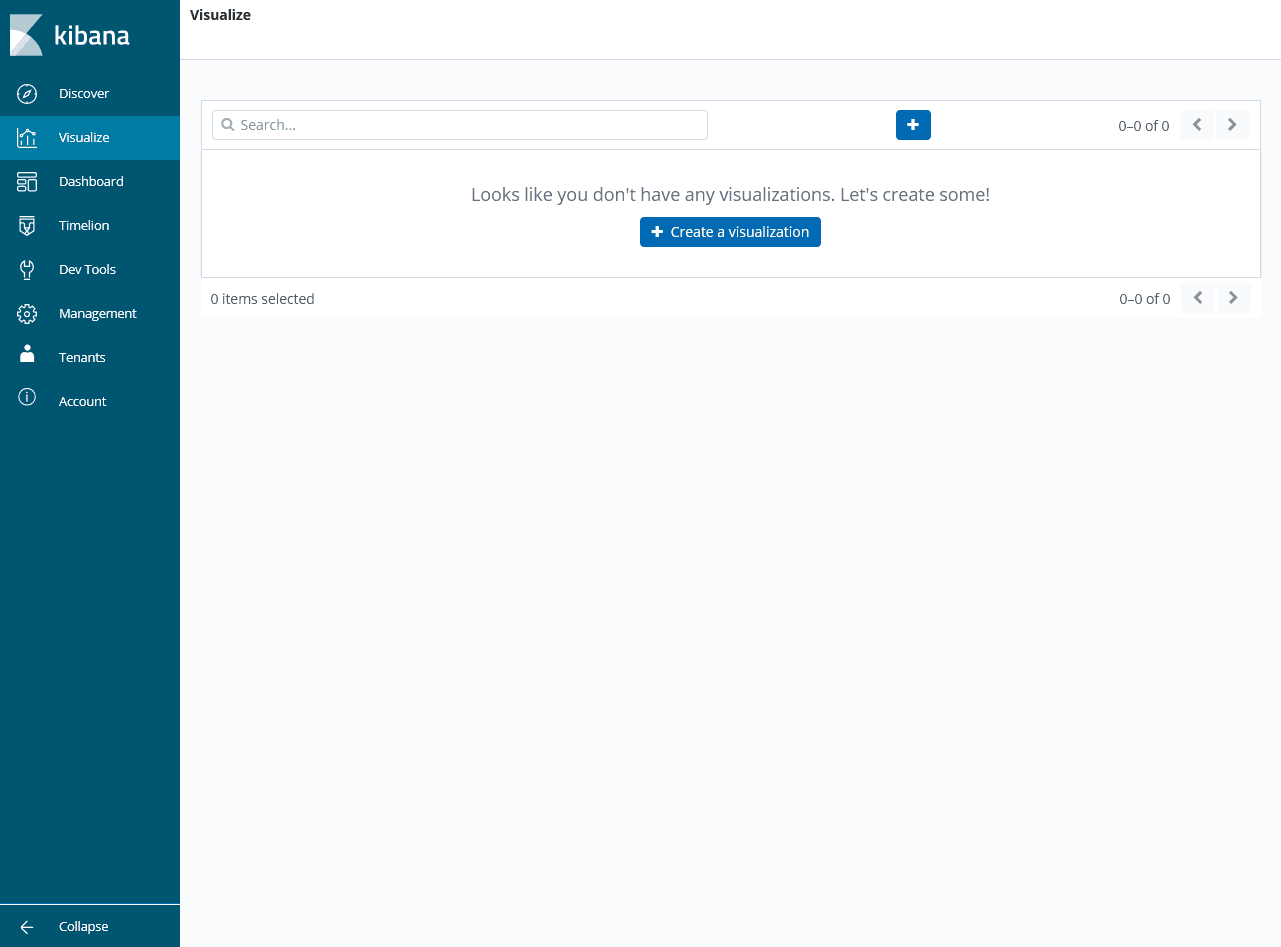Screen dimensions: 1281x947
Task: Select the Dashboard menu label
Action: (x=91, y=182)
